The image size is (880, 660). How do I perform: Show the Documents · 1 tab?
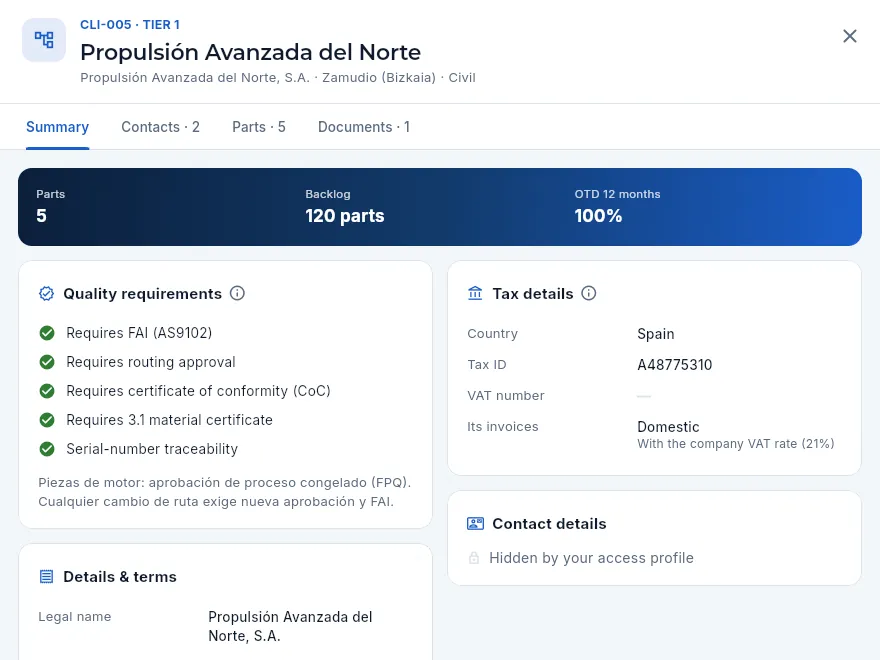click(x=364, y=127)
